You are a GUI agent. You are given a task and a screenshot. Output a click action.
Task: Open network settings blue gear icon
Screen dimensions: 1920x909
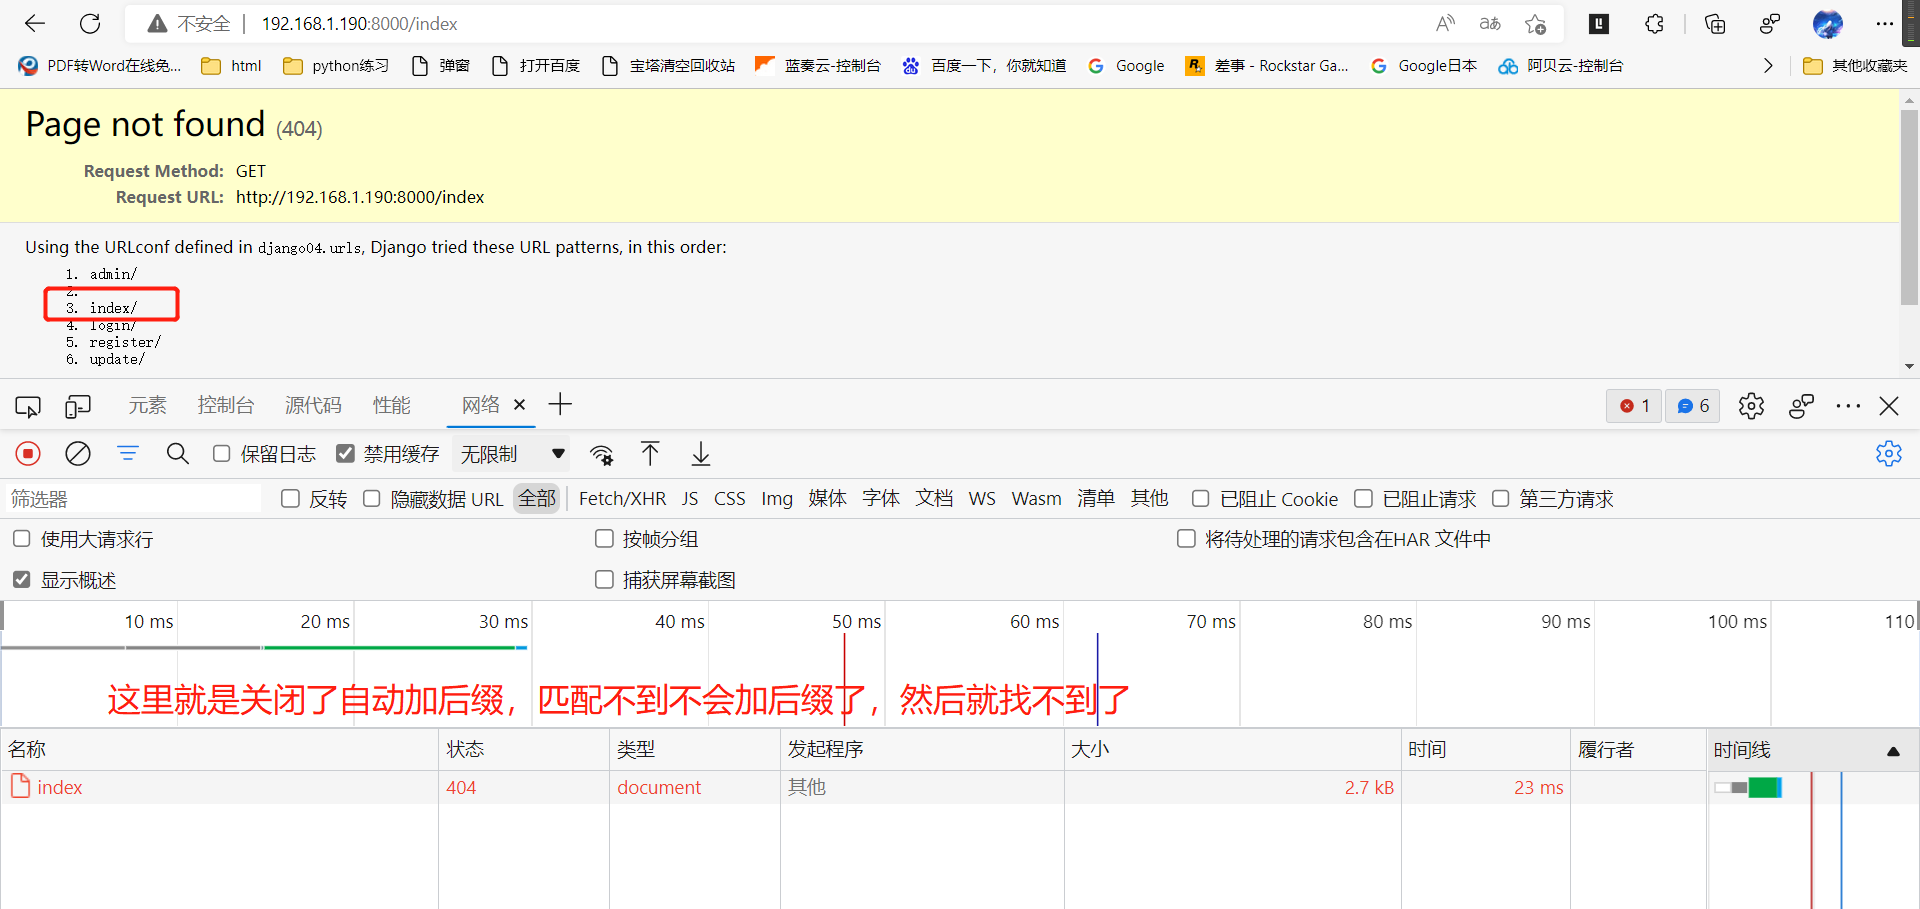1888,454
